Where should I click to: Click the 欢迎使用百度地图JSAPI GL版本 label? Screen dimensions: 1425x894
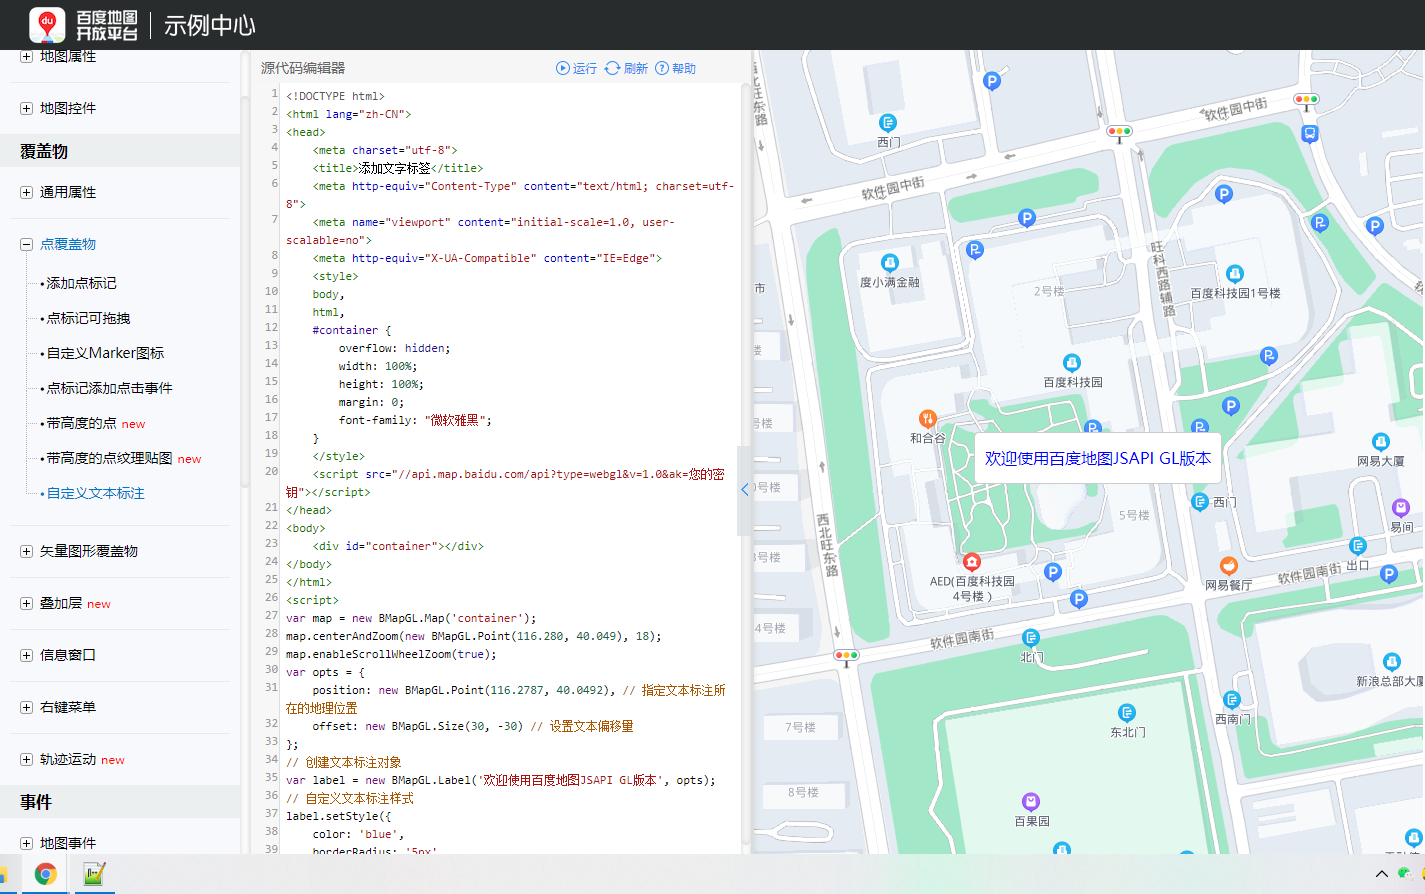pyautogui.click(x=1096, y=458)
